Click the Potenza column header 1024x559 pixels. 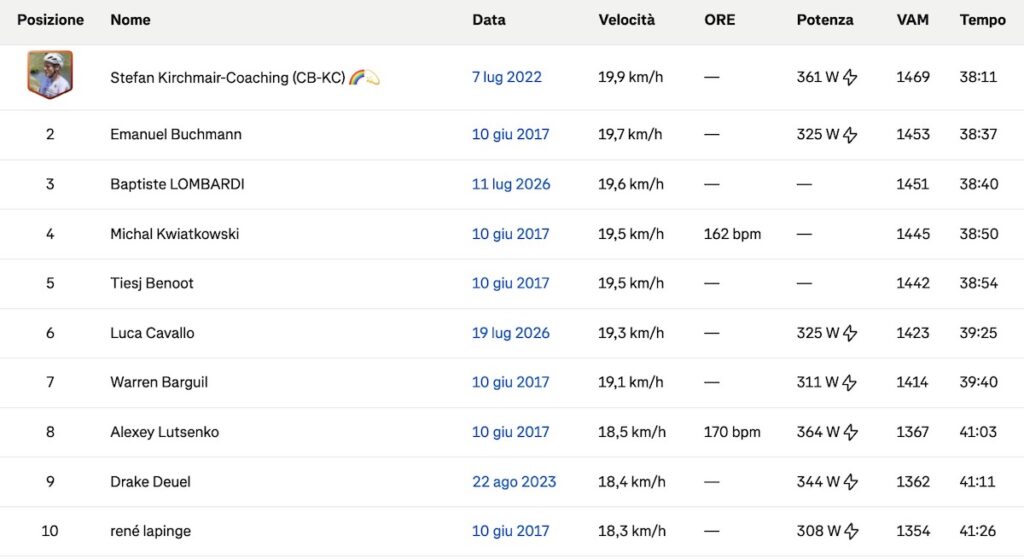click(825, 20)
